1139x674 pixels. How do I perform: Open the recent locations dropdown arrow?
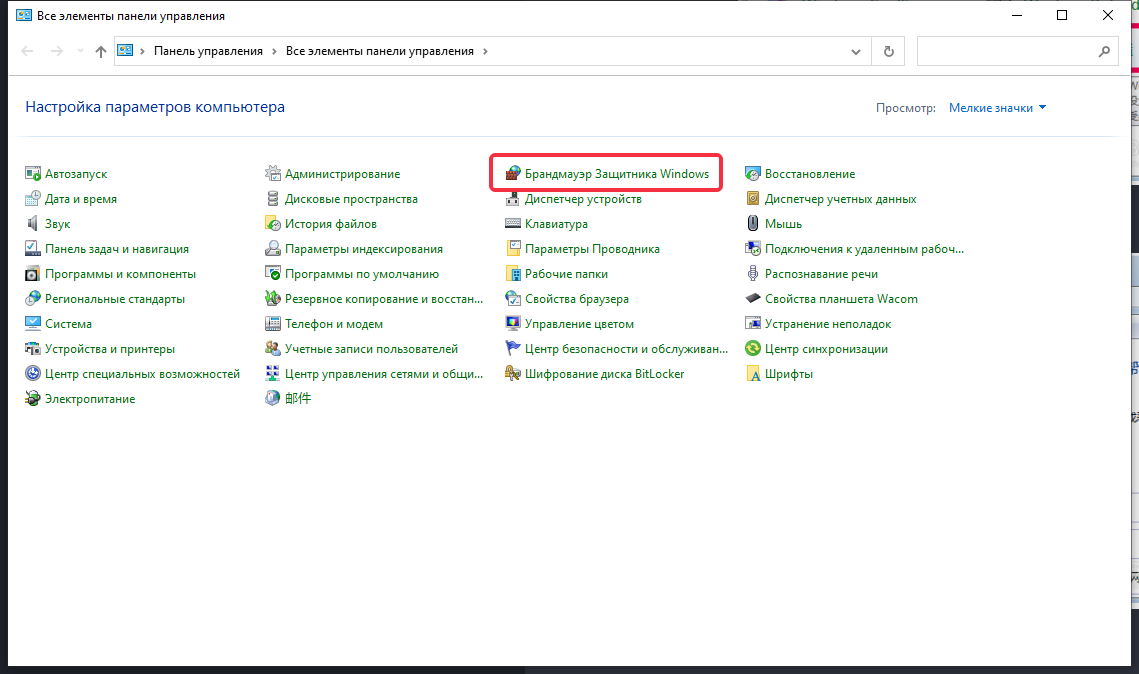click(80, 51)
